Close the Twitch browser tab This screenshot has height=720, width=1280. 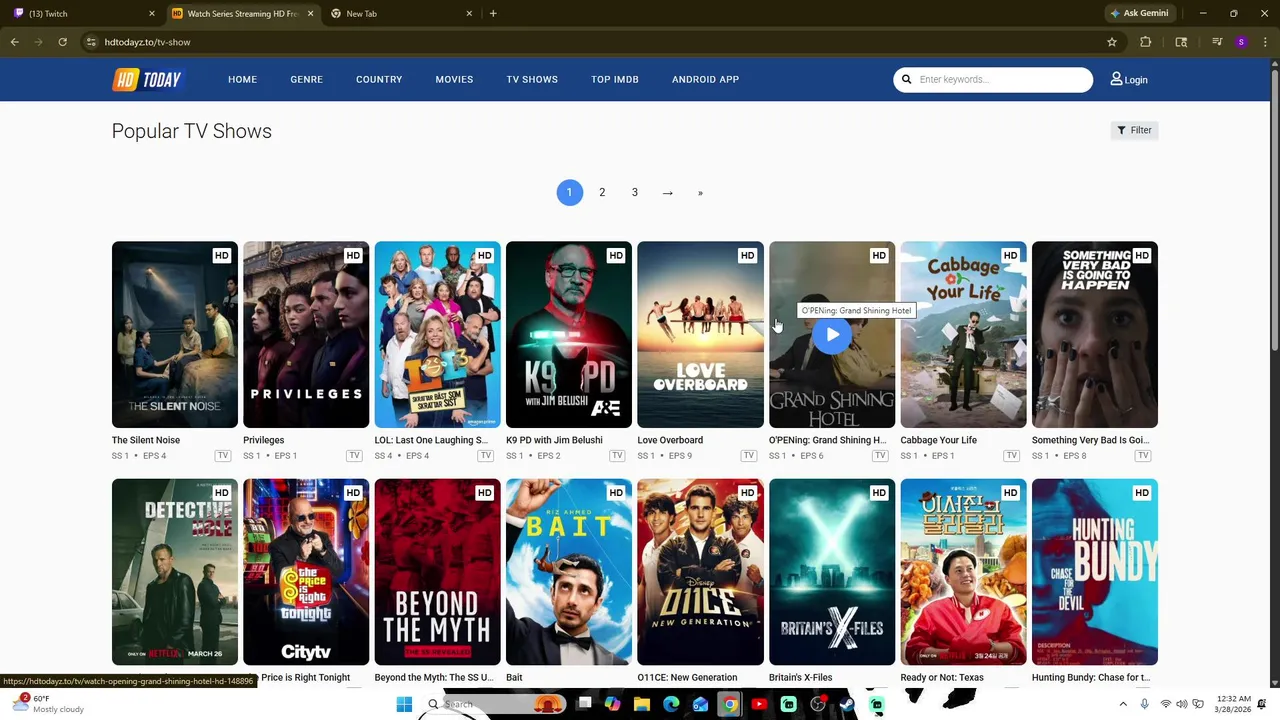[152, 14]
